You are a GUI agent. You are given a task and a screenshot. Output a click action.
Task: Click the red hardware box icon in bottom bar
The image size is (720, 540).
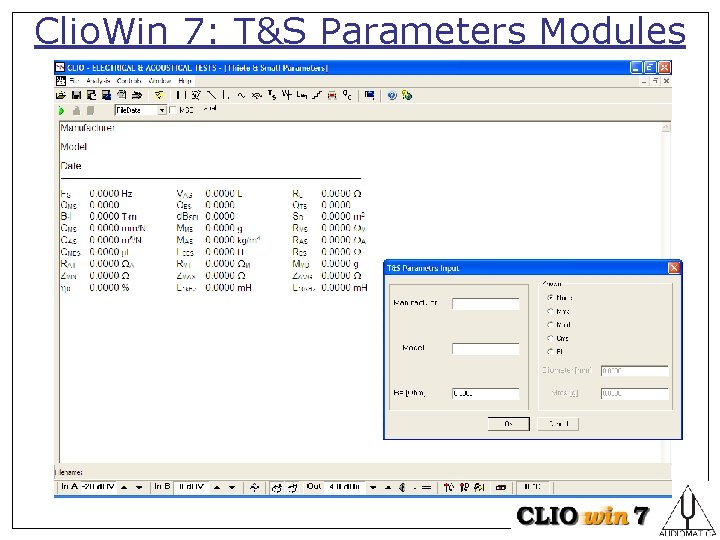coord(501,488)
